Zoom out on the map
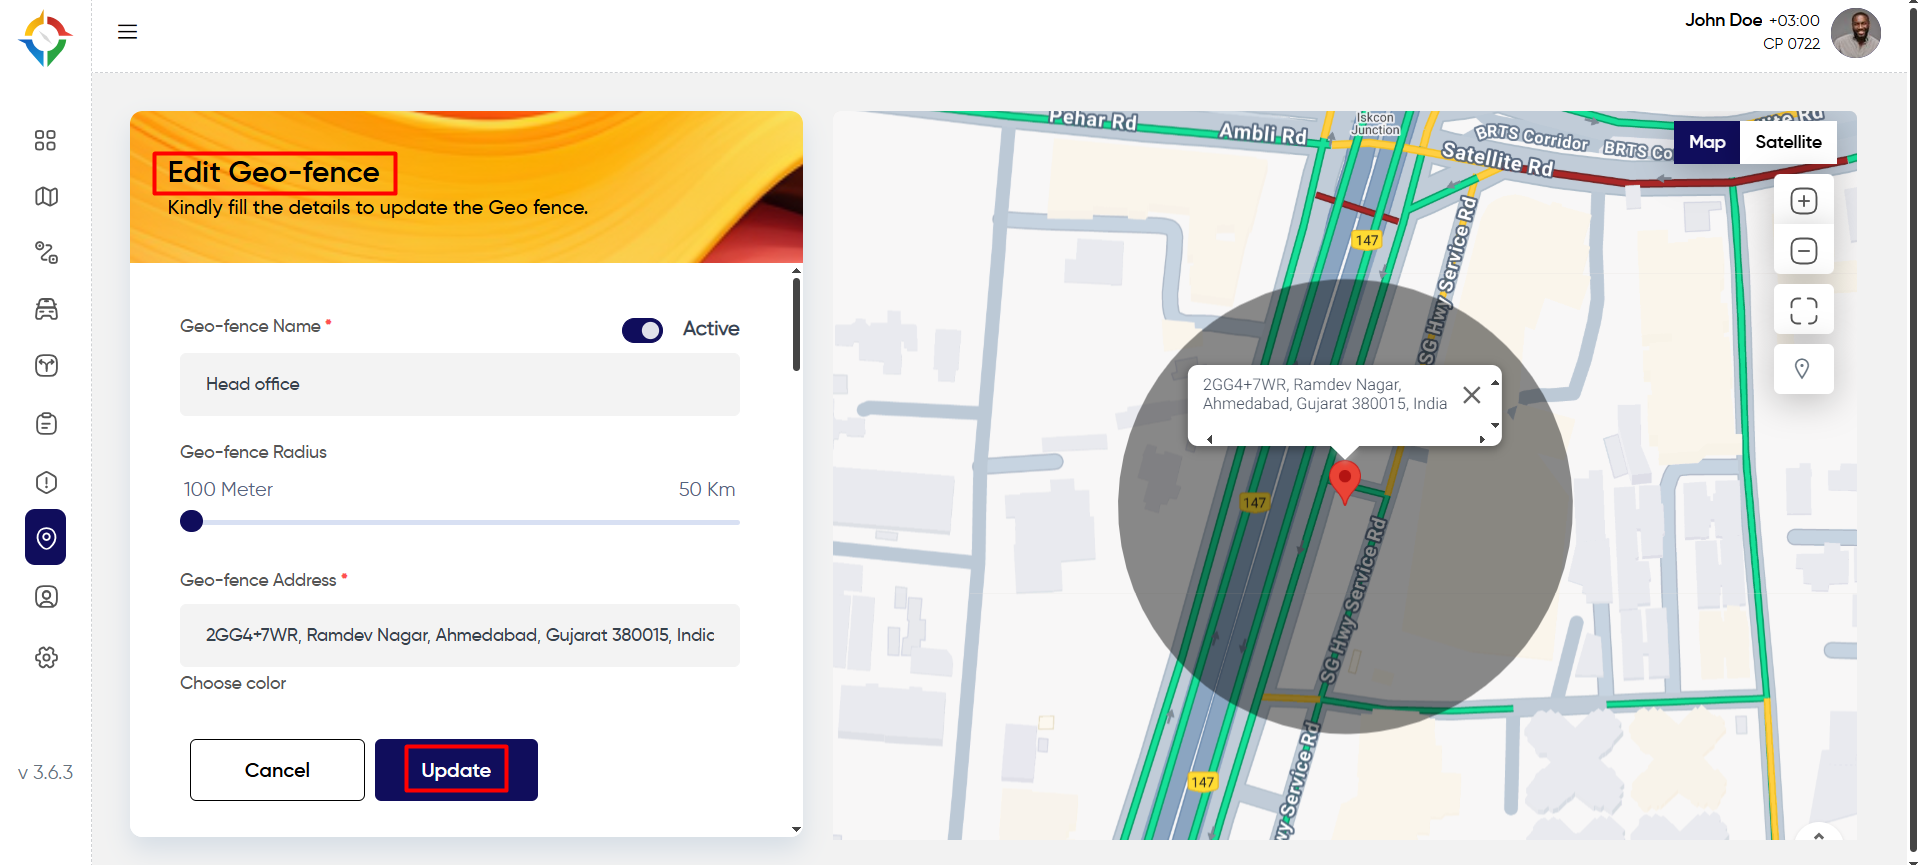The height and width of the screenshot is (865, 1919). pyautogui.click(x=1804, y=250)
